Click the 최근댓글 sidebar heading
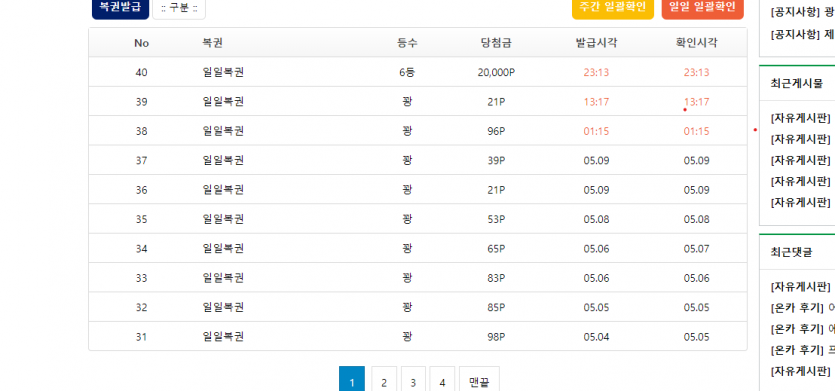Image resolution: width=835 pixels, height=391 pixels. [791, 252]
